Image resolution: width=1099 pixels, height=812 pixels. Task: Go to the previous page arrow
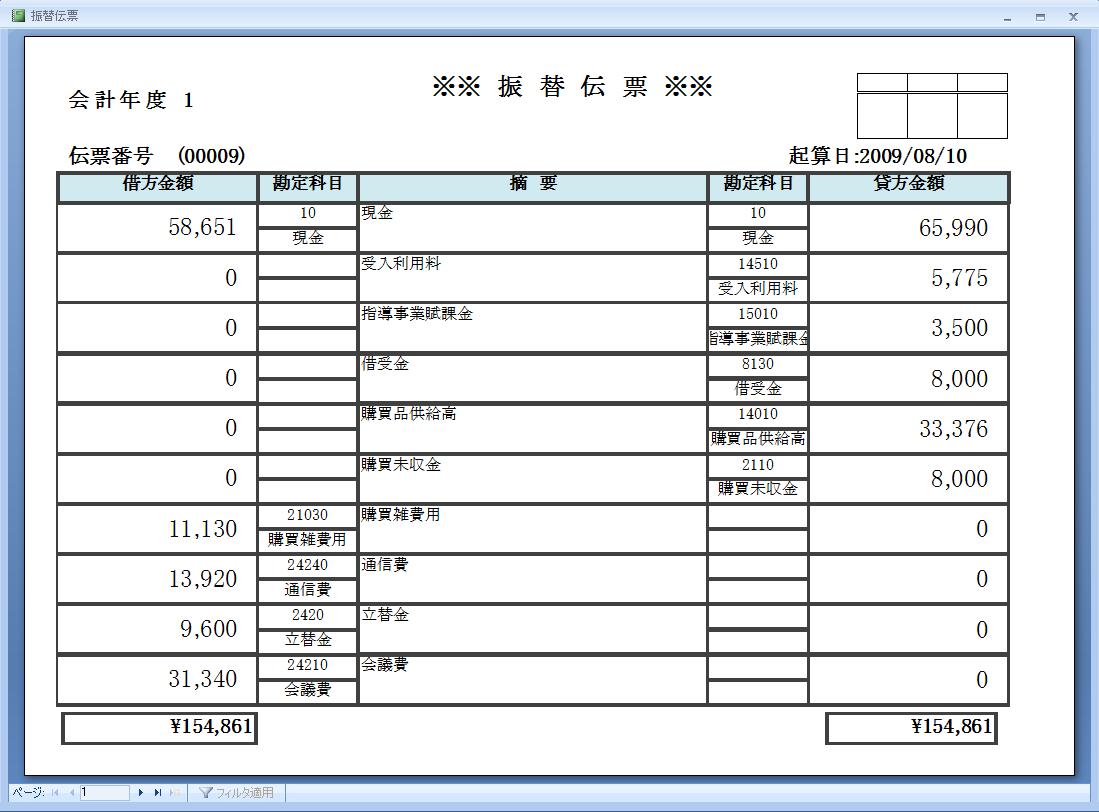71,793
